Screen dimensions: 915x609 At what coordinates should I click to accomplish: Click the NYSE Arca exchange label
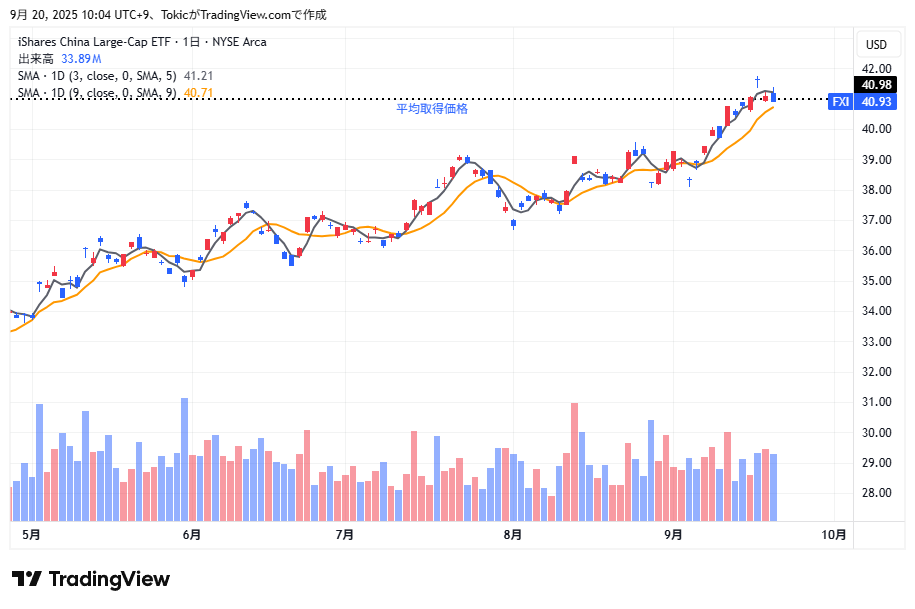pyautogui.click(x=239, y=42)
